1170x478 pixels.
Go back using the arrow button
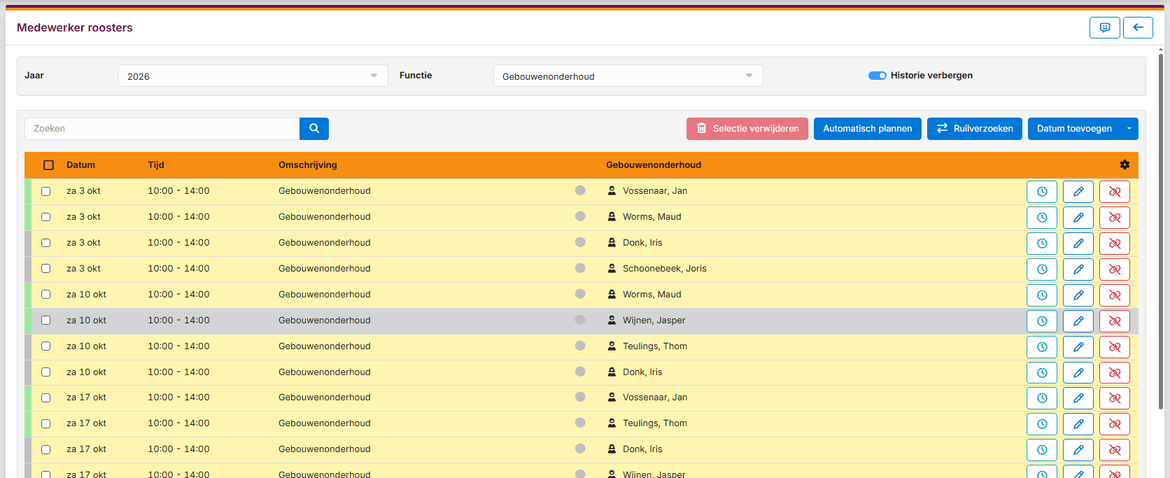pos(1138,28)
